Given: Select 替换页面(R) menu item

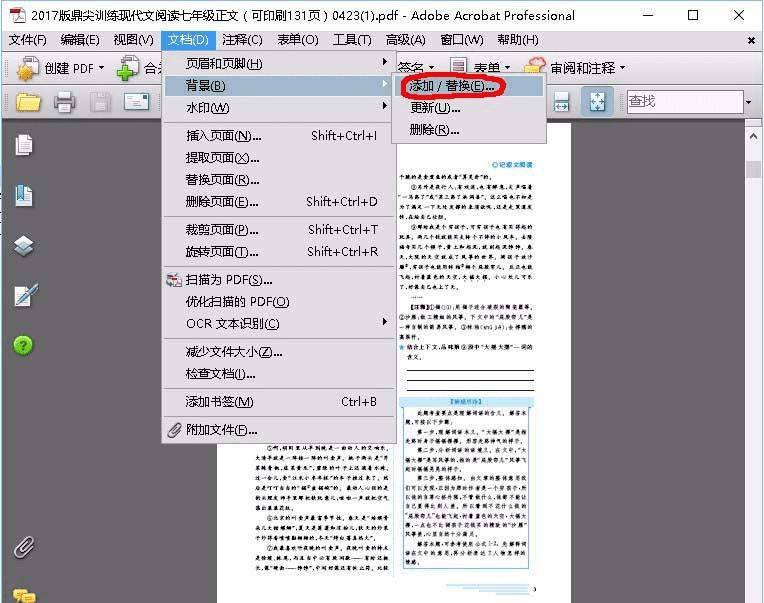Looking at the screenshot, I should pos(279,180).
